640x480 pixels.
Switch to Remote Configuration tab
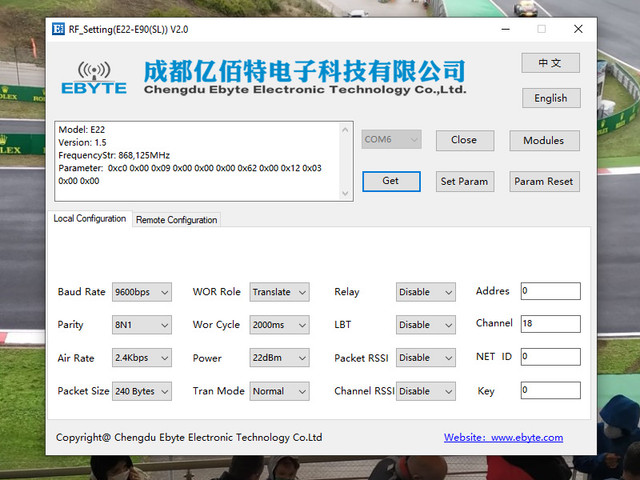click(176, 220)
